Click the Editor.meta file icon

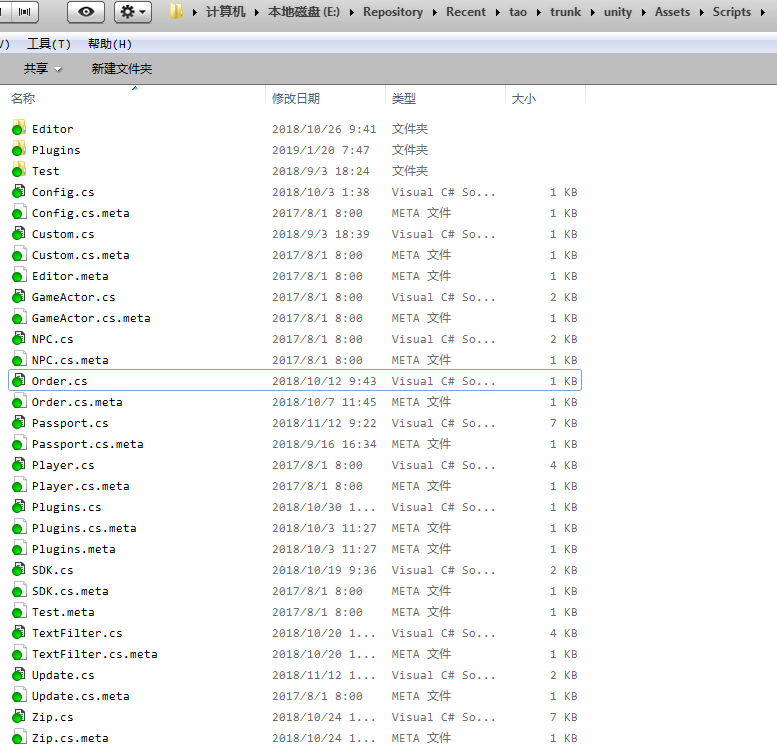(x=18, y=275)
